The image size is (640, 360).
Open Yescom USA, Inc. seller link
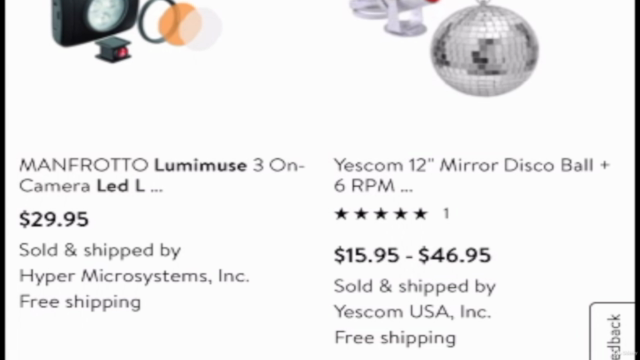coord(412,312)
